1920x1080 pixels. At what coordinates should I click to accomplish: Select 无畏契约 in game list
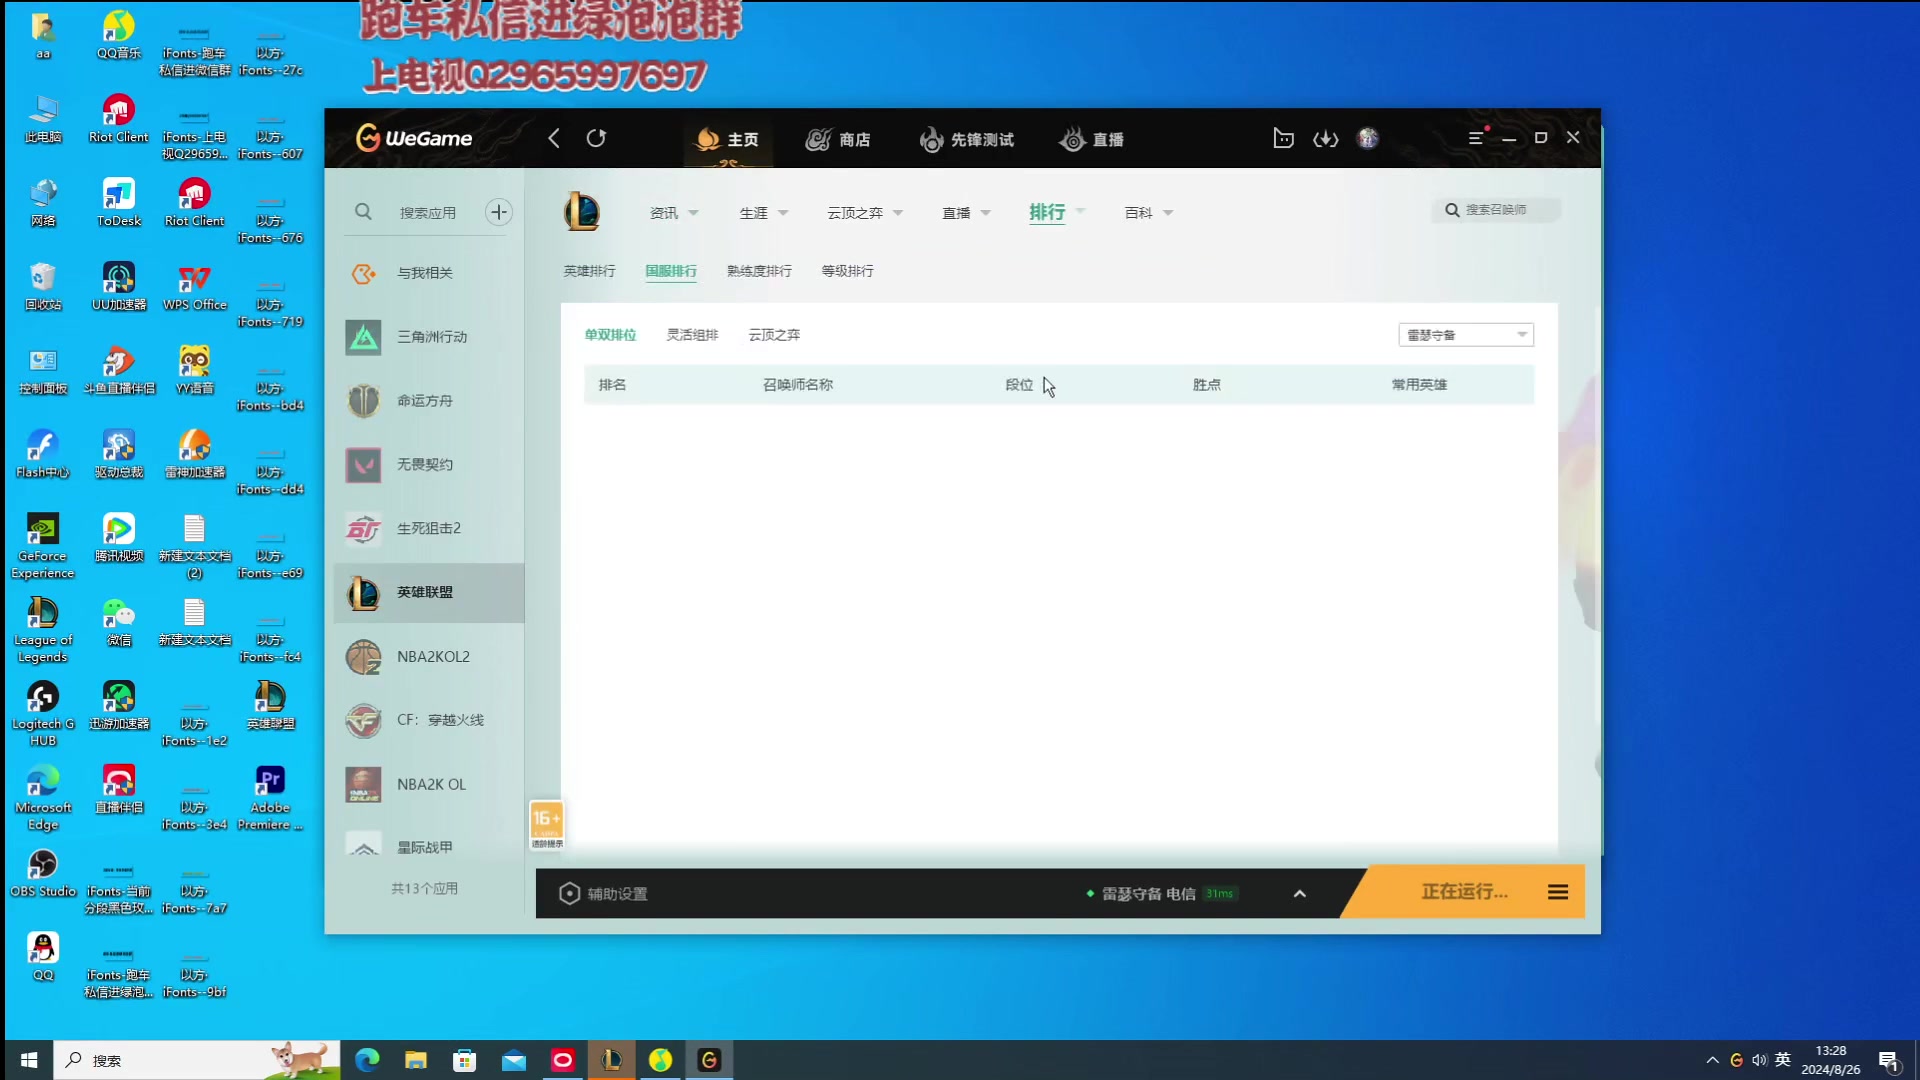click(429, 465)
